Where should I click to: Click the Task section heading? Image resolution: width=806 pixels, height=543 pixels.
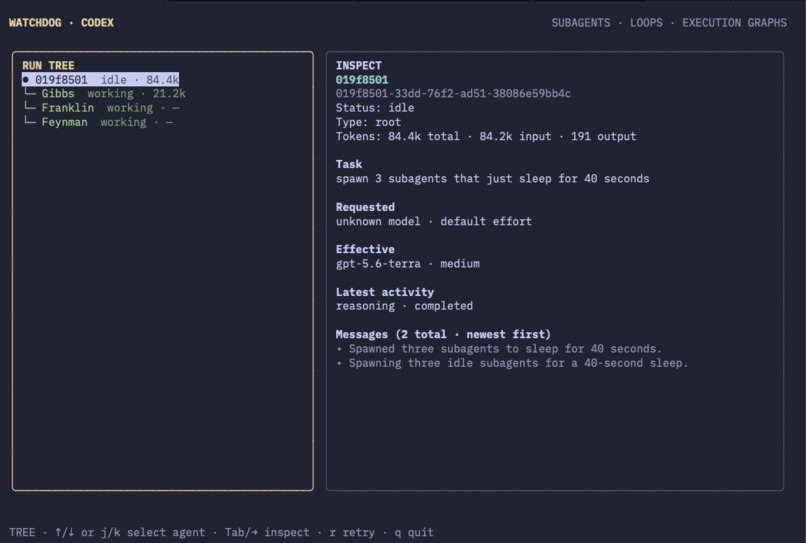[x=349, y=164]
